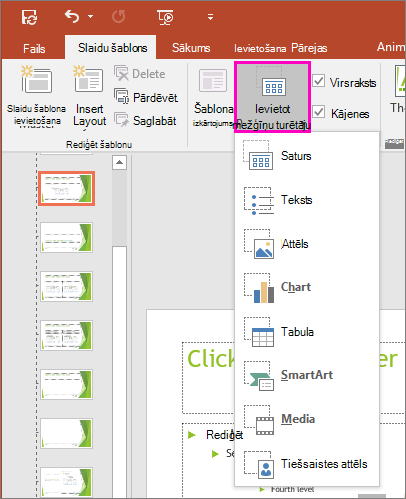Toggle Ievietot vietturi placeholder dropdown
Image resolution: width=406 pixels, height=499 pixels.
pos(272,97)
